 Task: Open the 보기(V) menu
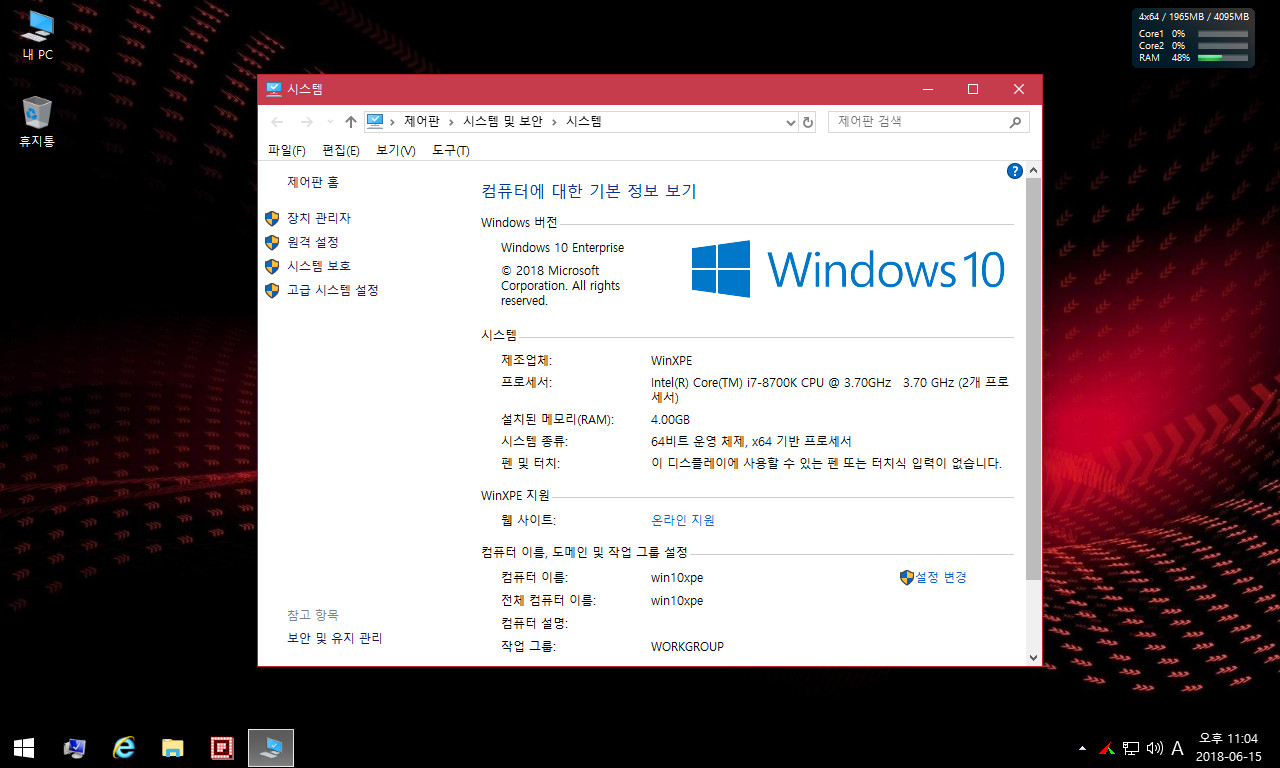[x=395, y=150]
